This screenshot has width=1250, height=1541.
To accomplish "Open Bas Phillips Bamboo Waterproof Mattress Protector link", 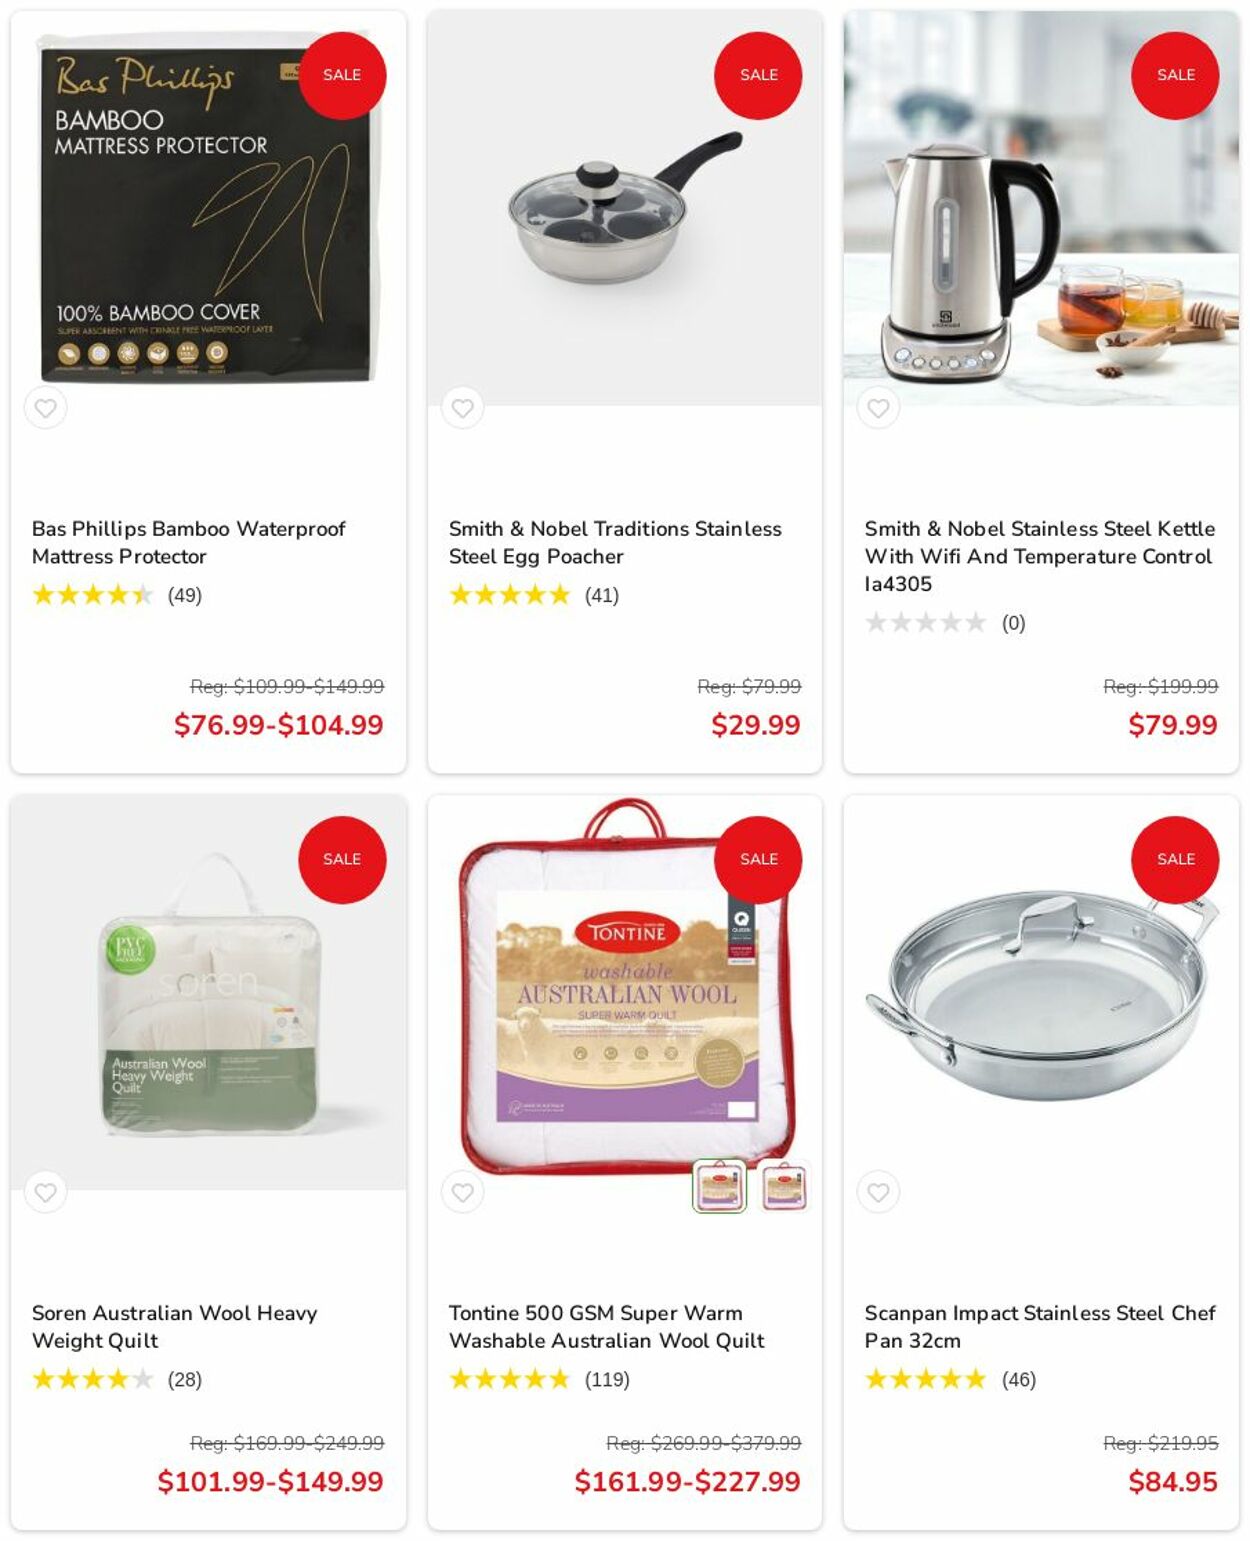I will [189, 542].
